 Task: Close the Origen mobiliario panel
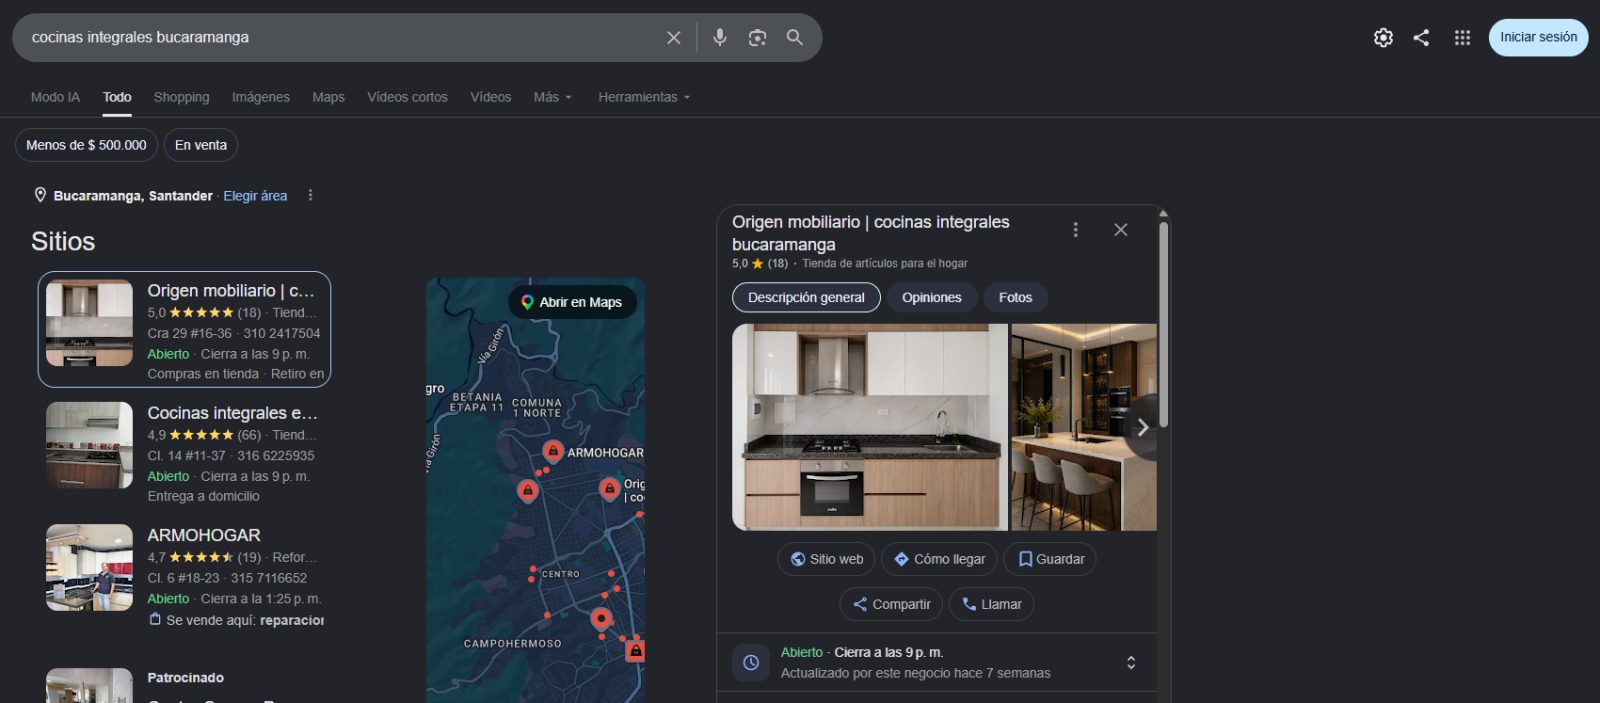[x=1121, y=230]
